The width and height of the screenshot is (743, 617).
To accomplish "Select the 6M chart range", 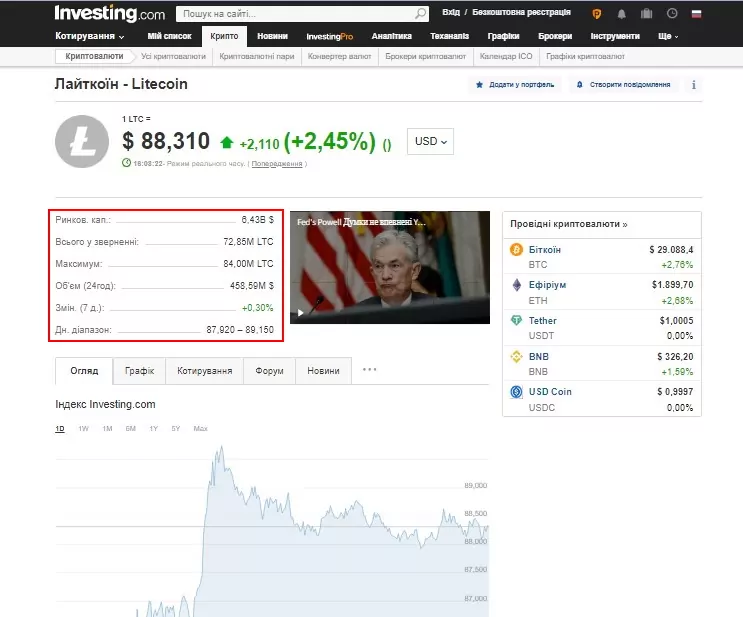I will pos(130,428).
